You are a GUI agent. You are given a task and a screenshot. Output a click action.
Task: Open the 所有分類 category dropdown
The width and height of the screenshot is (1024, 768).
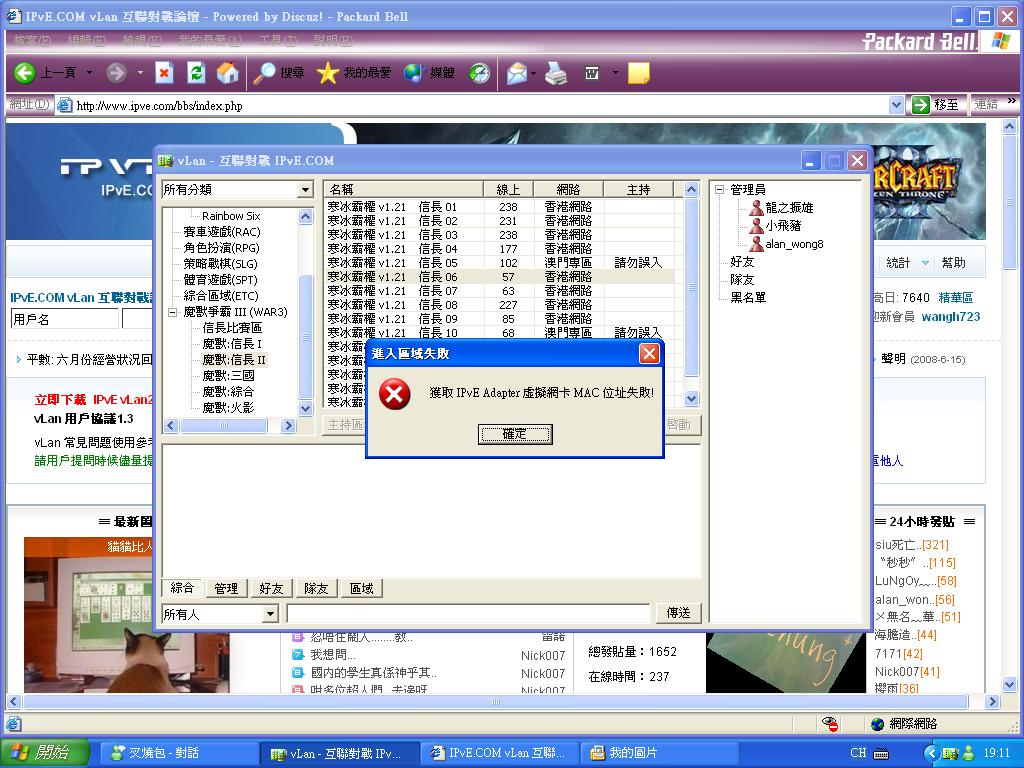[305, 190]
